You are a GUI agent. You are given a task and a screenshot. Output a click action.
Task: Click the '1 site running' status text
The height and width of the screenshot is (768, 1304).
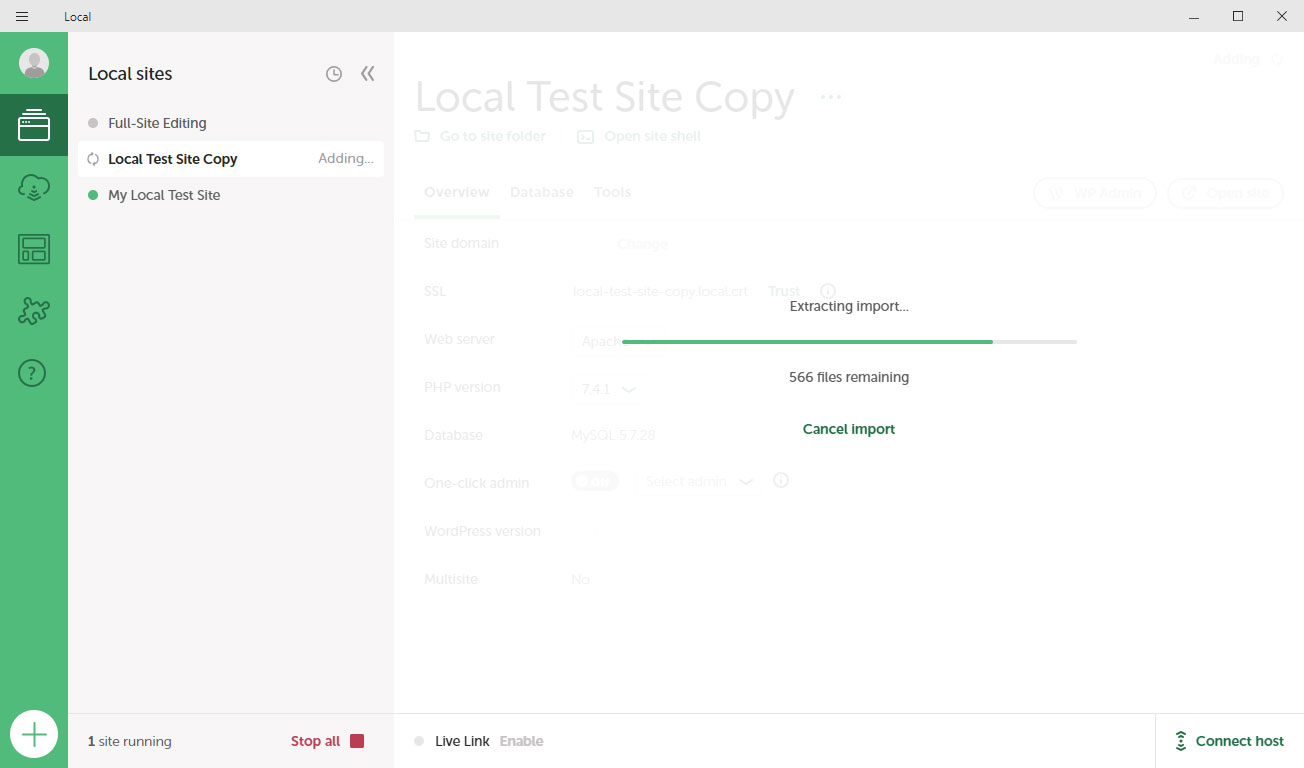tap(130, 741)
